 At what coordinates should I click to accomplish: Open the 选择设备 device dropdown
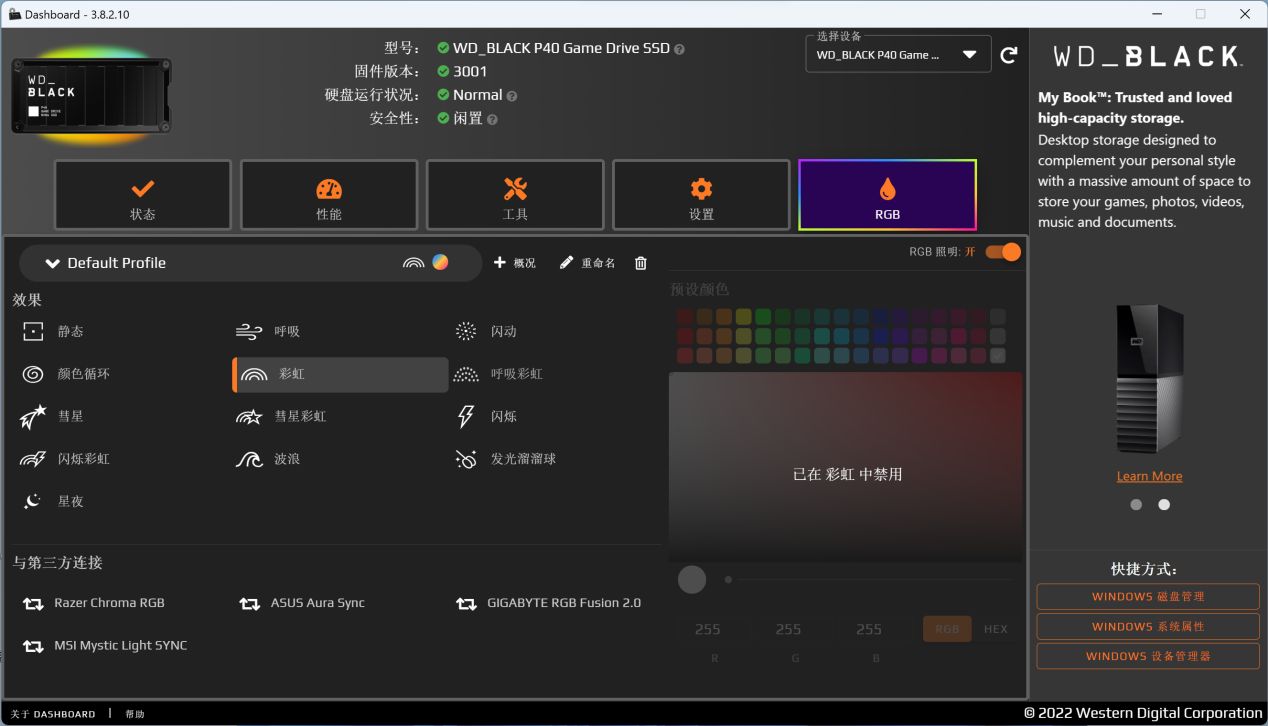click(898, 55)
